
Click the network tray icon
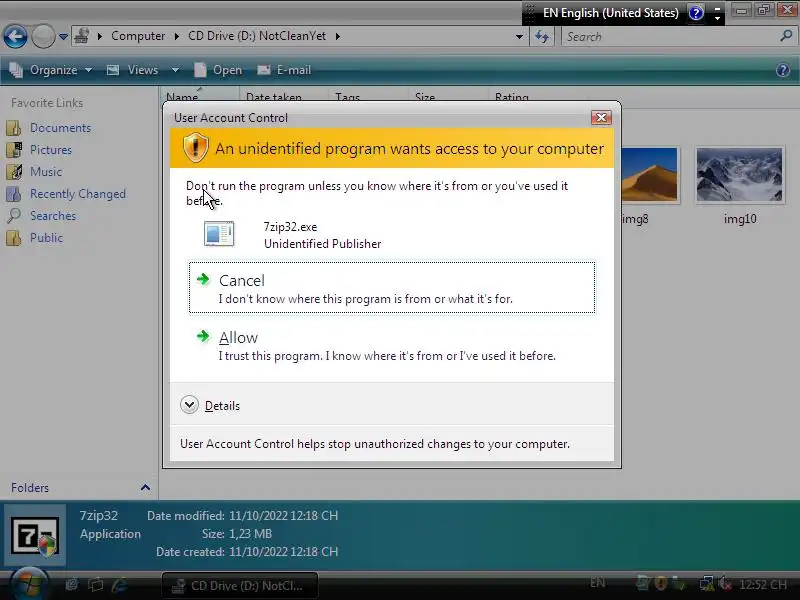click(706, 584)
